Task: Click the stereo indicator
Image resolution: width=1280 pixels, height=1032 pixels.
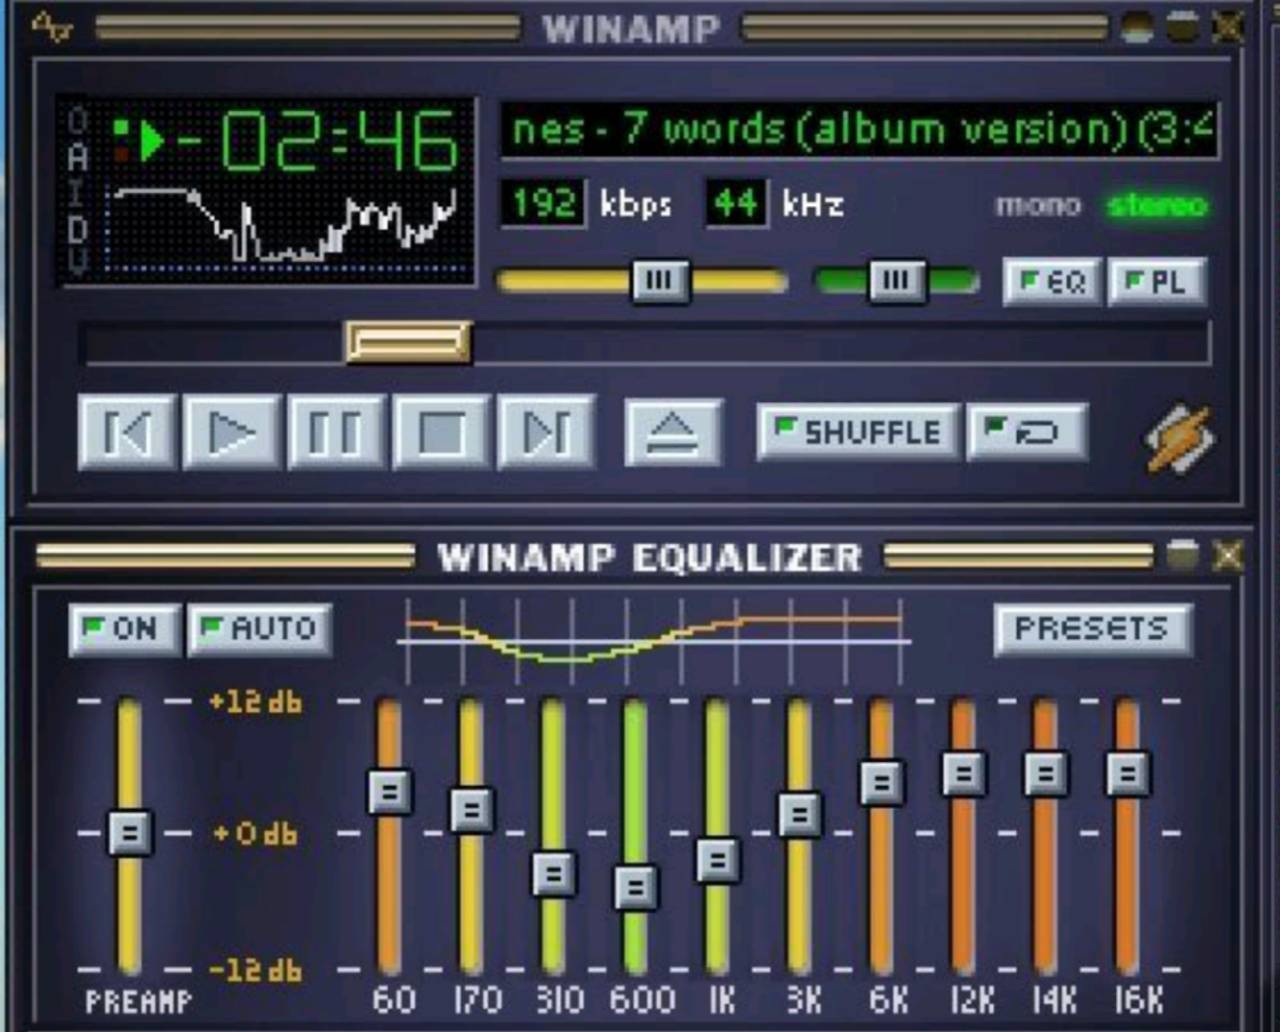Action: coord(1158,205)
